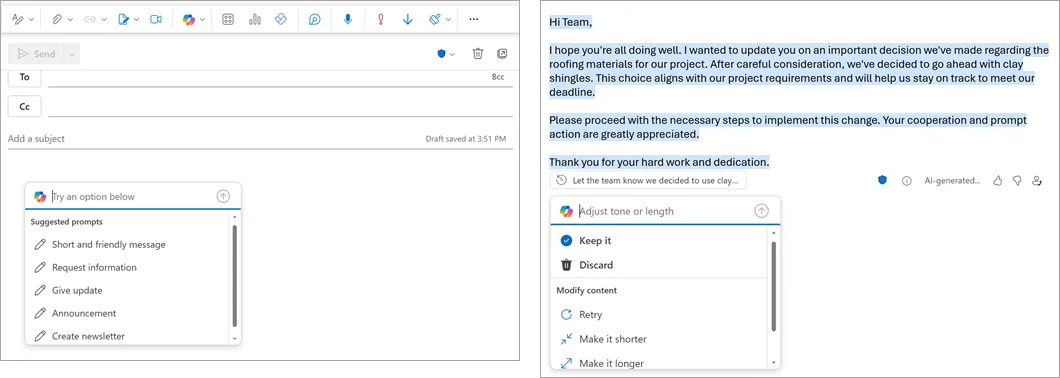Click the Copilot icon in the top toolbar

point(189,20)
